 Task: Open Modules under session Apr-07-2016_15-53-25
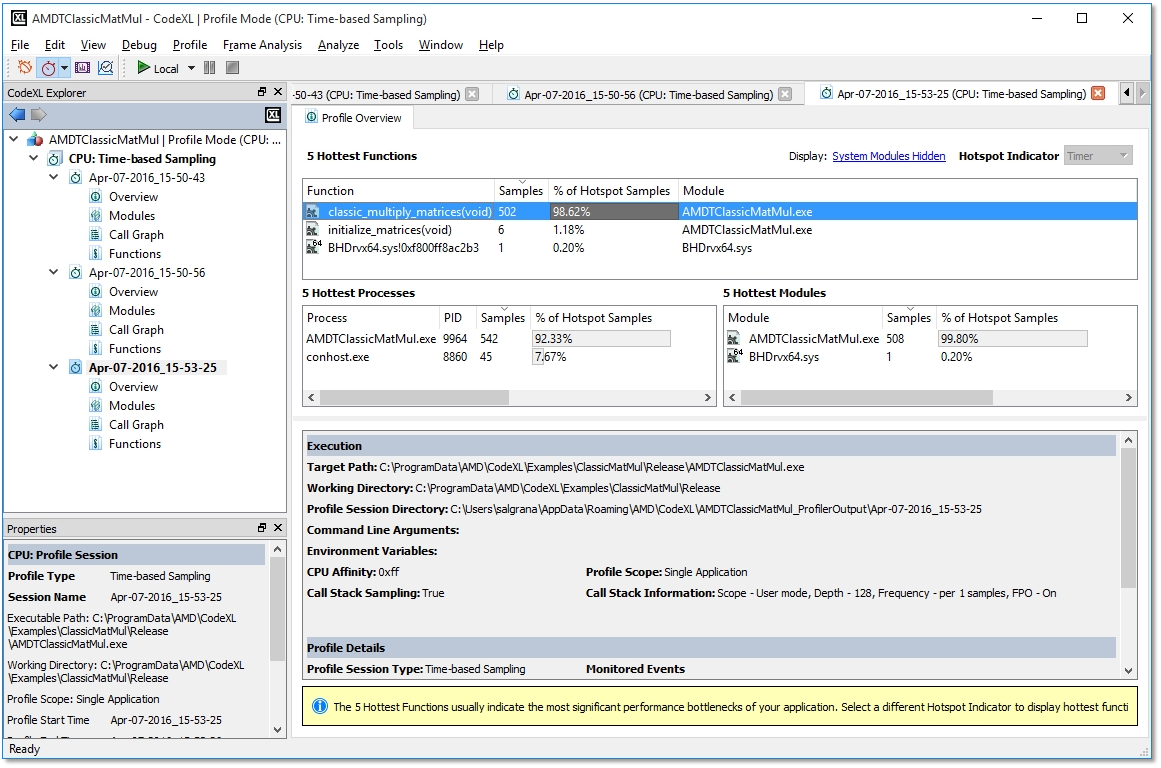click(x=132, y=406)
